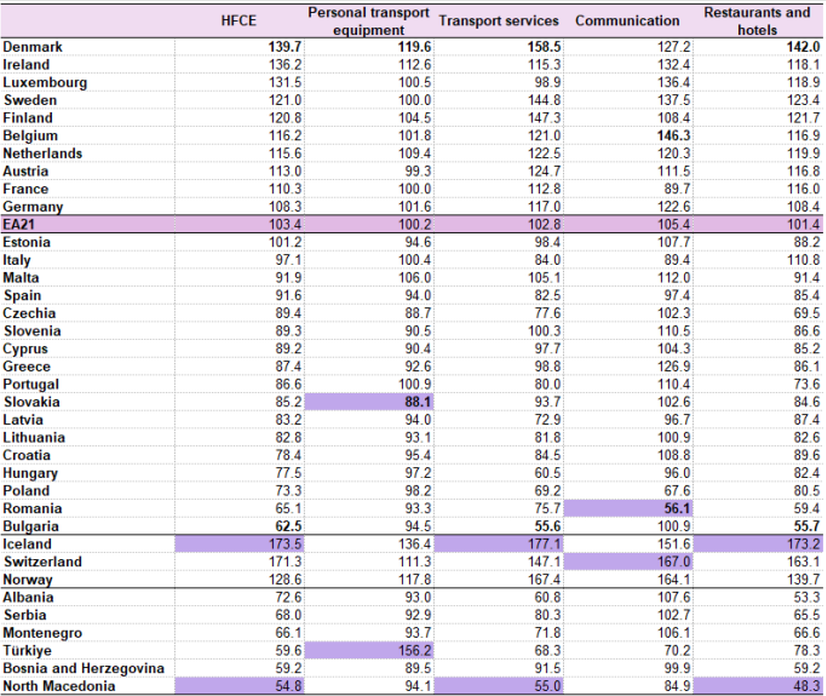Image resolution: width=826 pixels, height=696 pixels.
Task: Click Sweden's Transport services value 144.8
Action: click(544, 100)
